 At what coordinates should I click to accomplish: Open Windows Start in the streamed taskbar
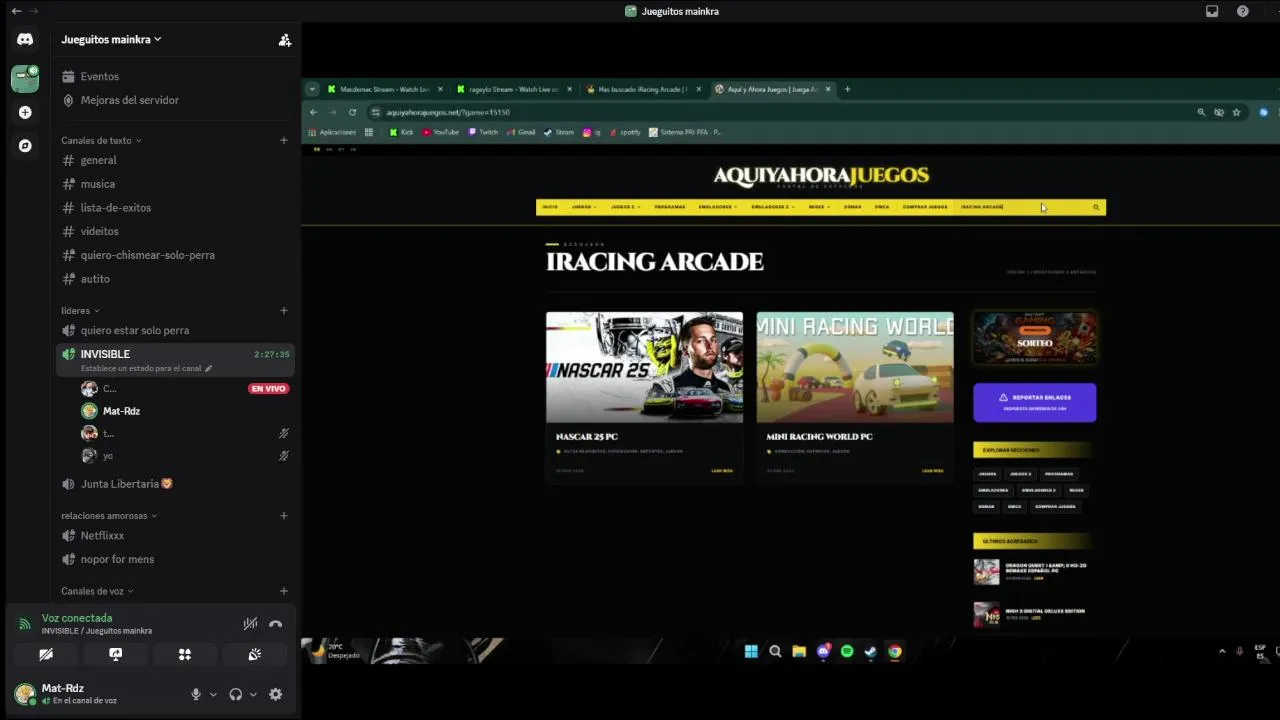[x=751, y=651]
